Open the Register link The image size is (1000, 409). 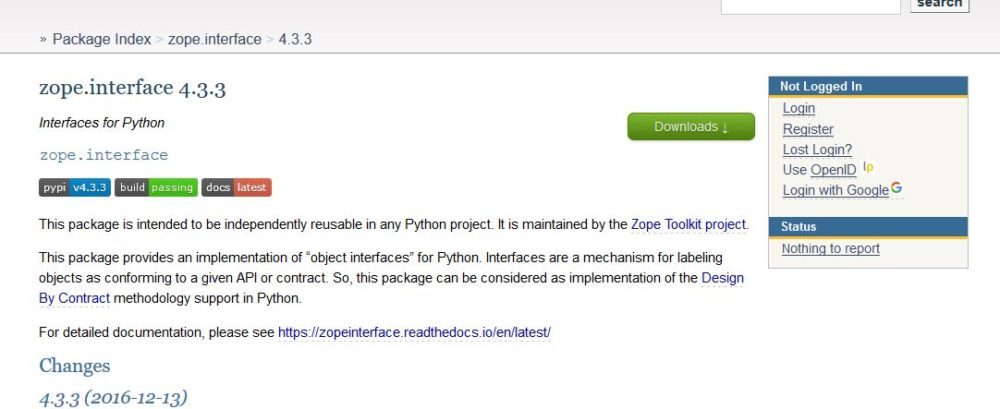tap(807, 129)
